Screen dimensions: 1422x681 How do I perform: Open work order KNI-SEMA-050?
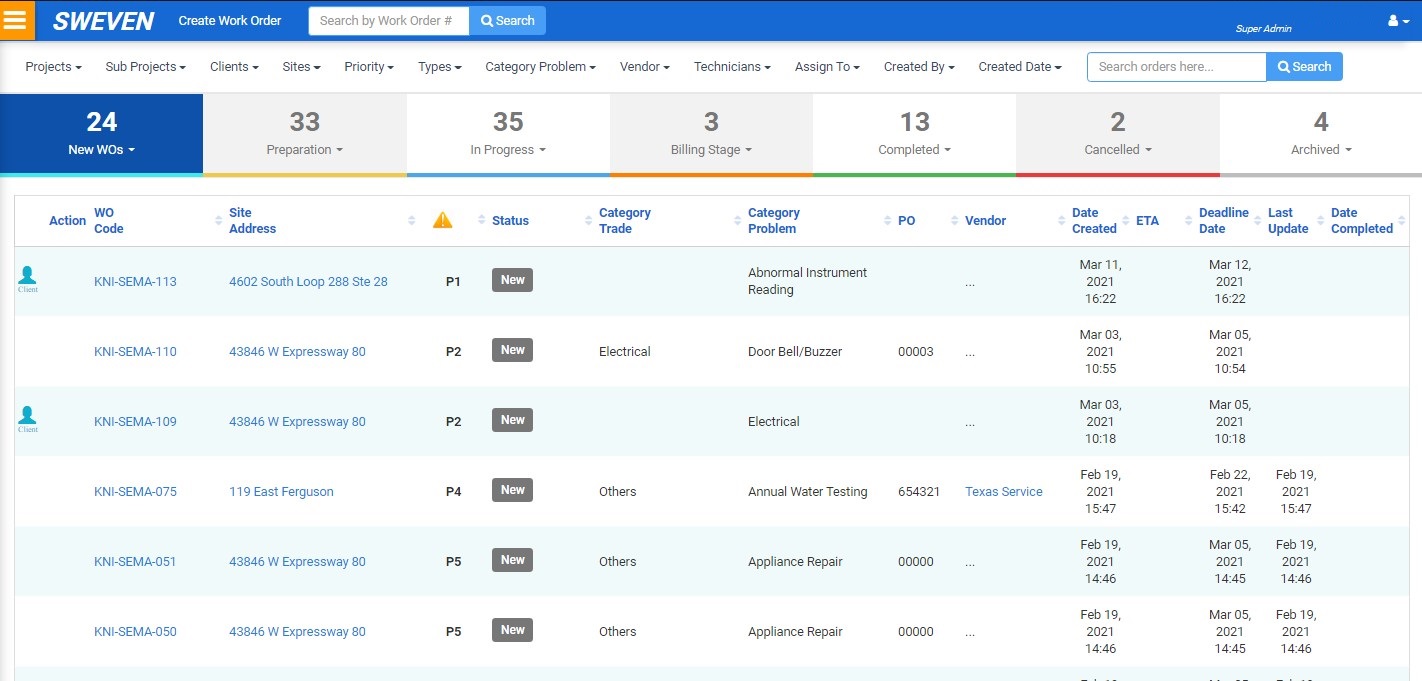tap(135, 632)
